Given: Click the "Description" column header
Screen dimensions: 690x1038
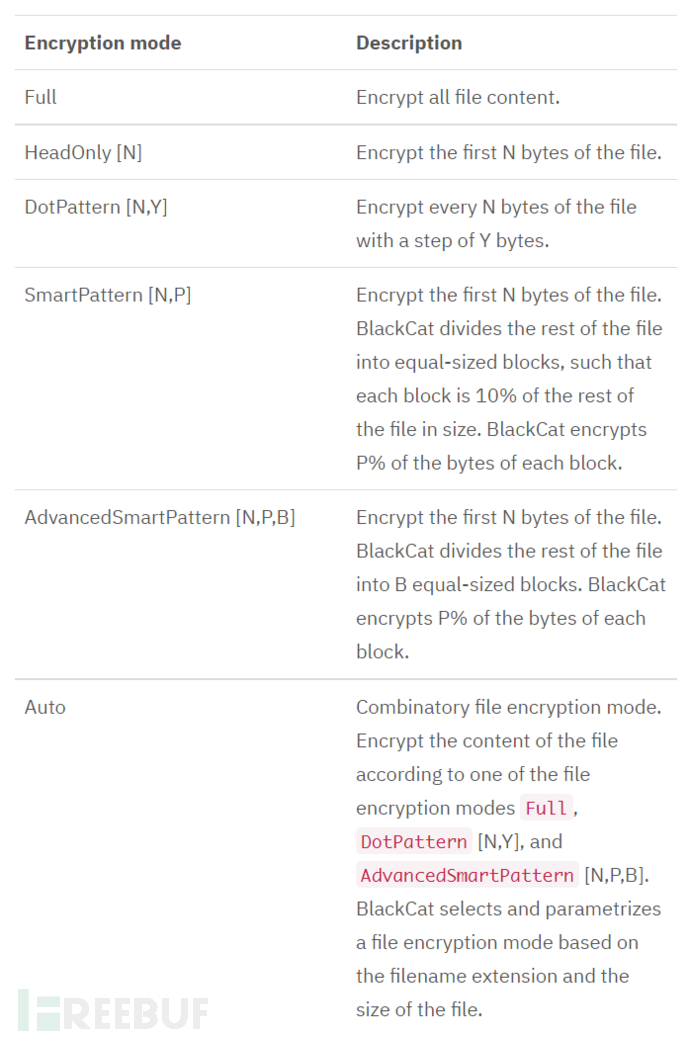Looking at the screenshot, I should point(409,43).
